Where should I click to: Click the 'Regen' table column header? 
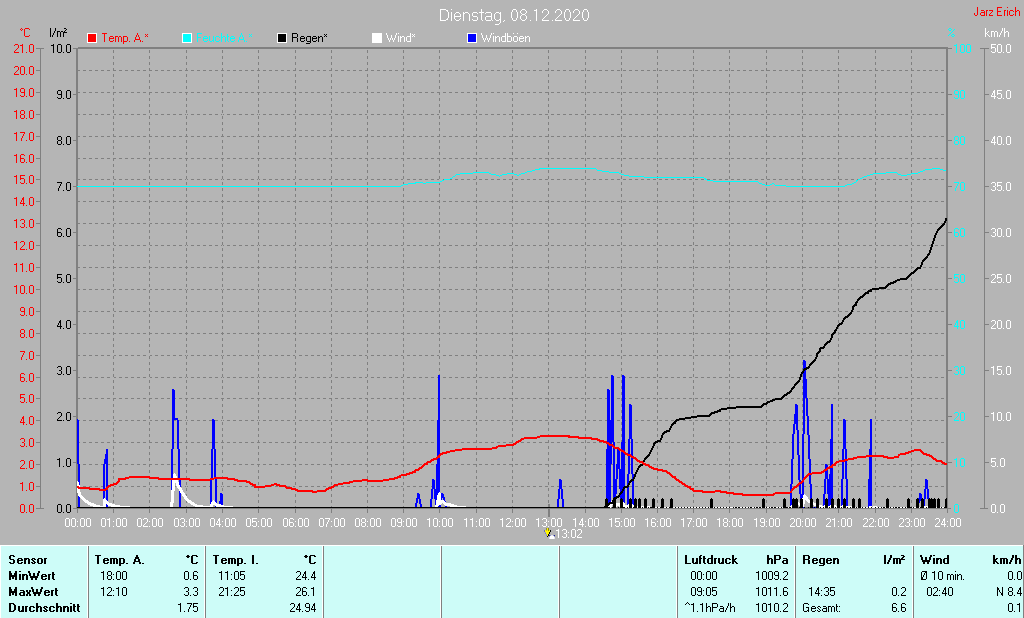pos(820,560)
